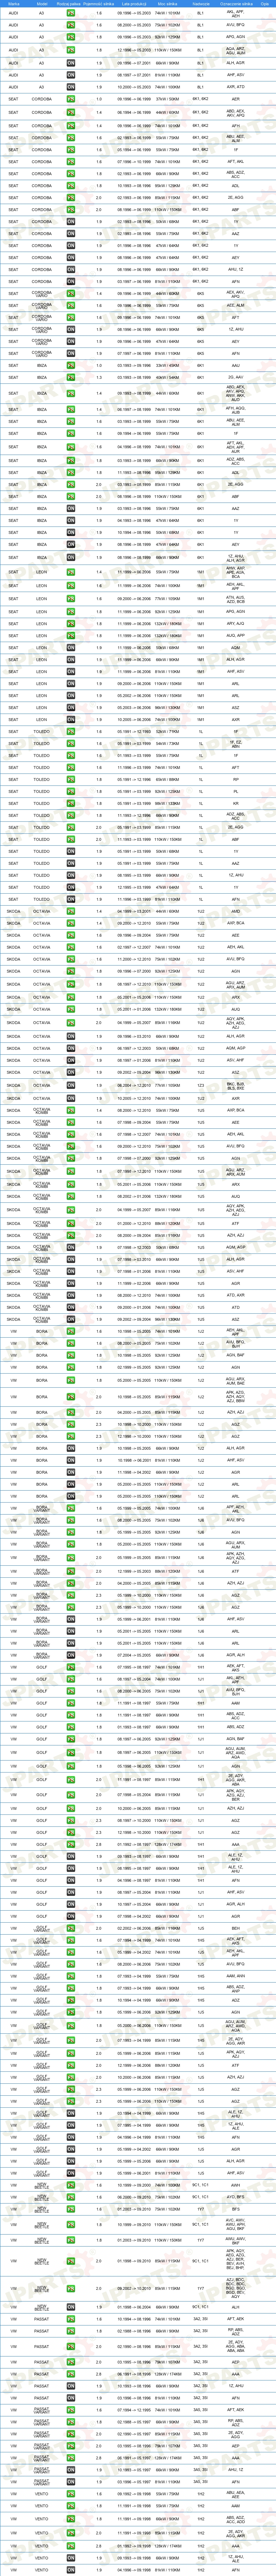Viewport: 276px width, 2576px height.
Task: Click the 'Nadwozie' column header
Action: coord(202,4)
